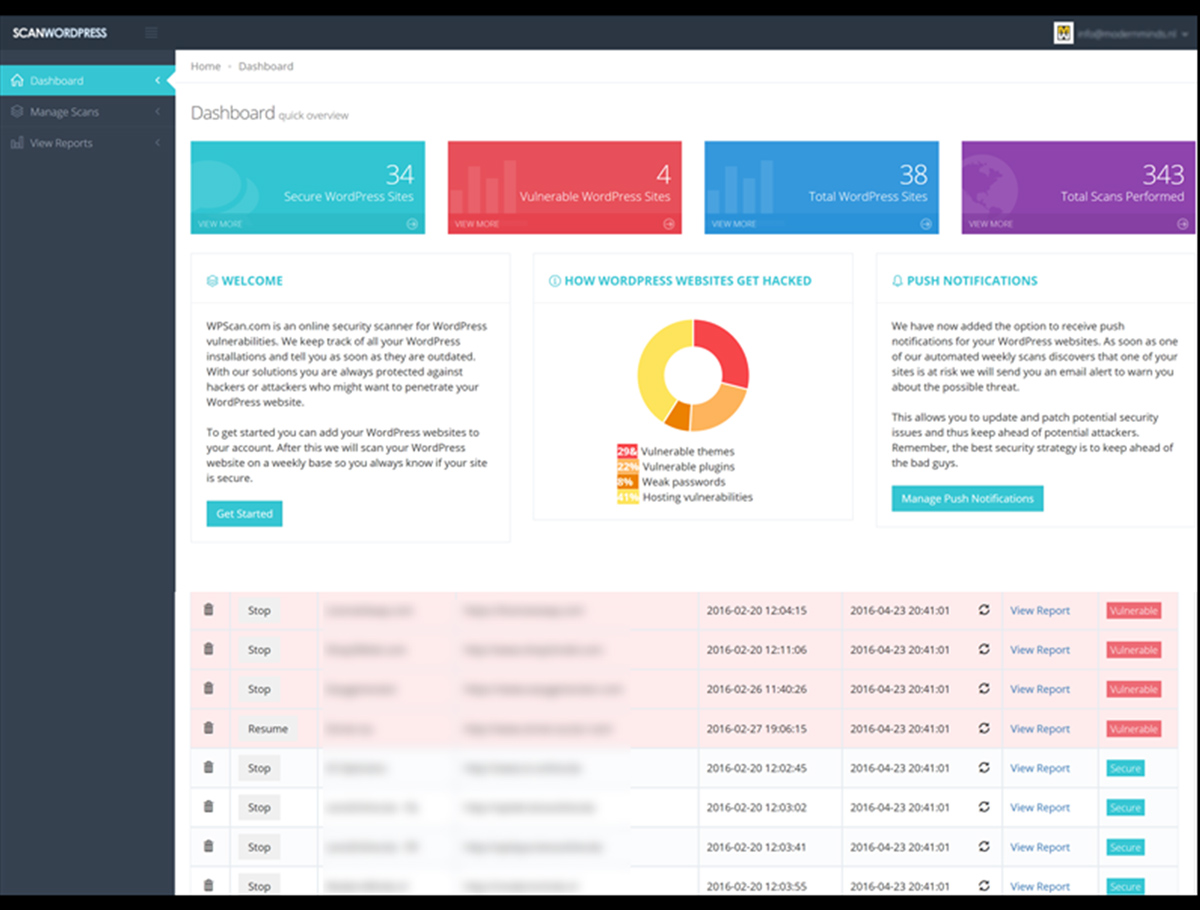Select View Reports in the sidebar
Image resolution: width=1200 pixels, height=910 pixels.
click(87, 143)
